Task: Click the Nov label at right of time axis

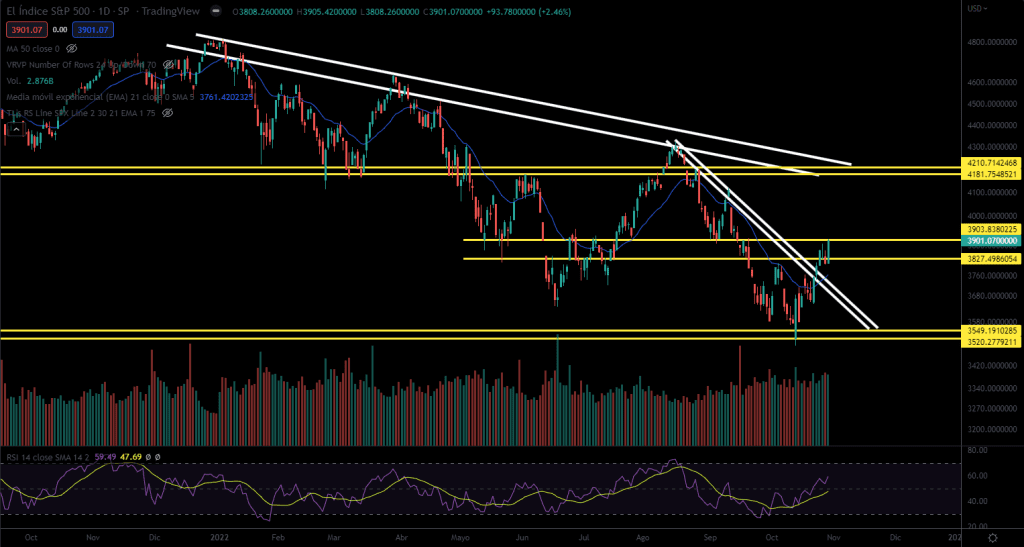Action: click(x=834, y=538)
